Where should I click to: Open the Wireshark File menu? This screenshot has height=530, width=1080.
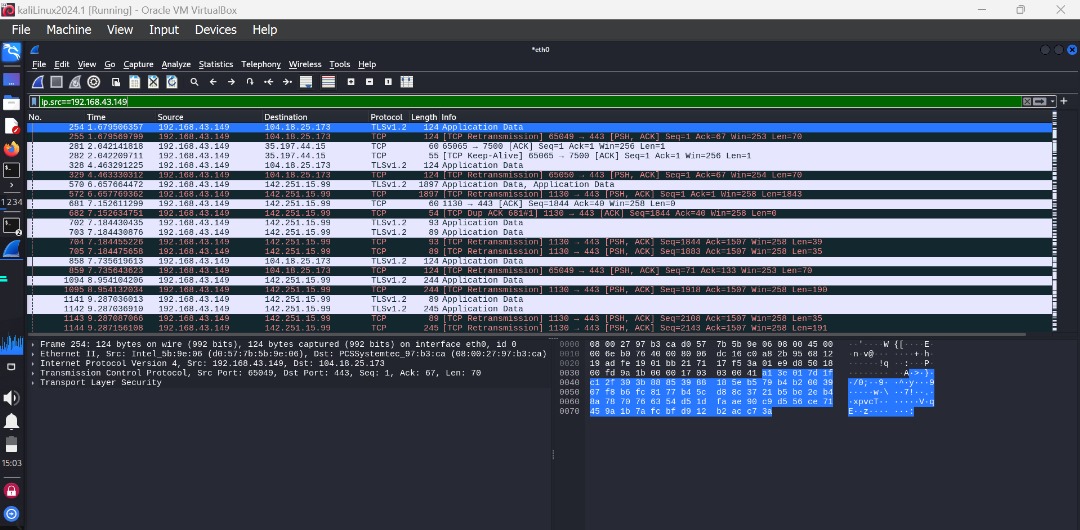39,64
